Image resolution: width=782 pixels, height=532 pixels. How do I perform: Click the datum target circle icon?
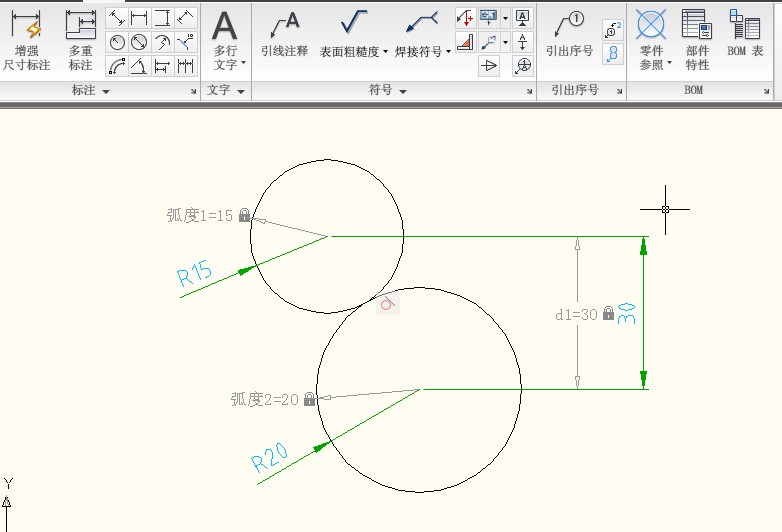522,65
